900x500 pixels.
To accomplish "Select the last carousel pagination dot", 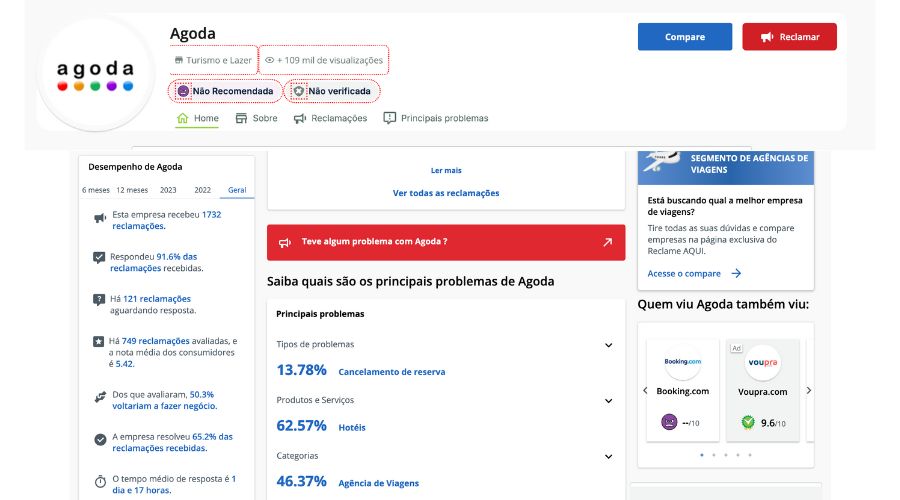I will [750, 455].
